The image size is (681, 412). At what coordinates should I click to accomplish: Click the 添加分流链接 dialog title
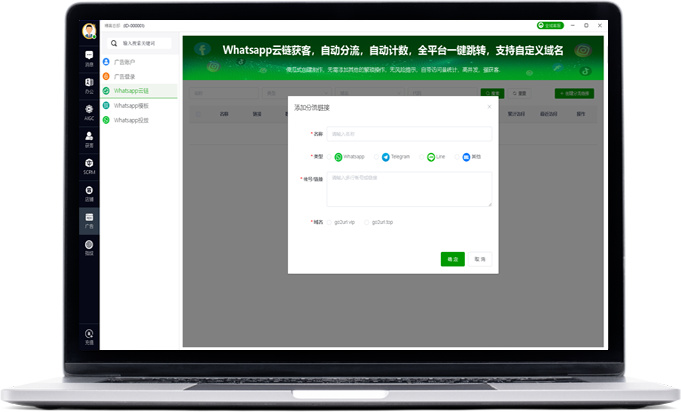[x=312, y=108]
